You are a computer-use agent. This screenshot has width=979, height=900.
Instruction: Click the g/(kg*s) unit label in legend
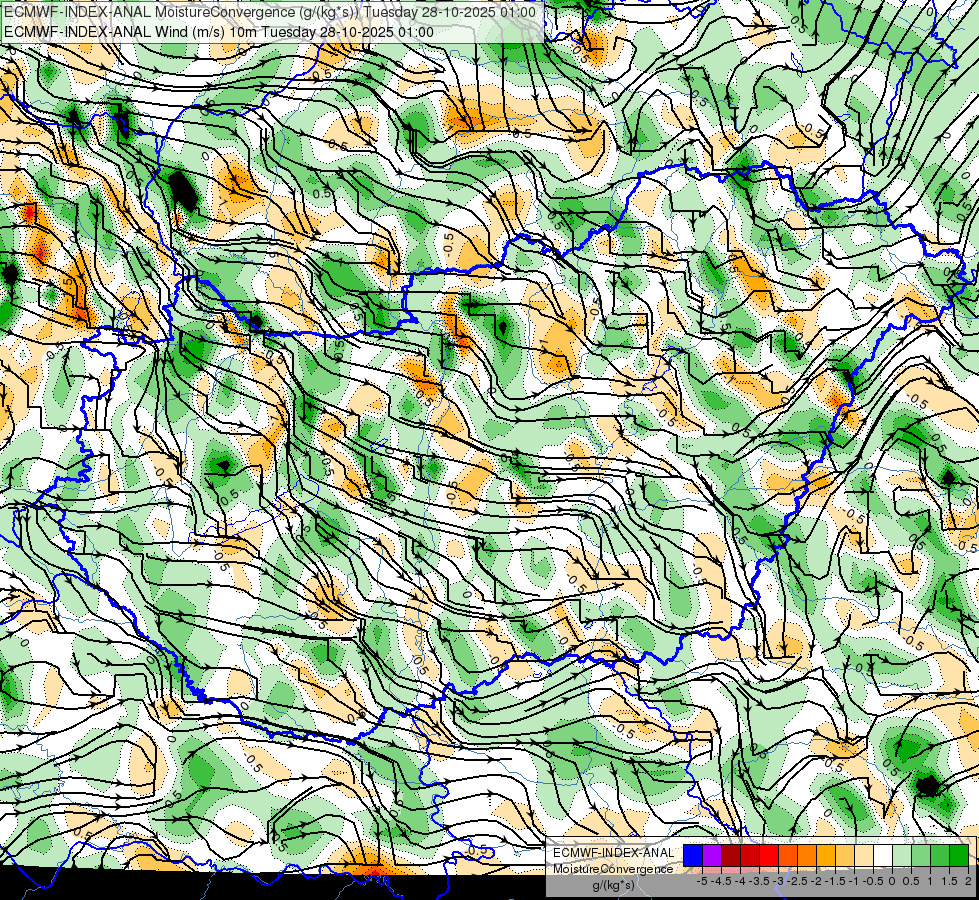tap(613, 886)
